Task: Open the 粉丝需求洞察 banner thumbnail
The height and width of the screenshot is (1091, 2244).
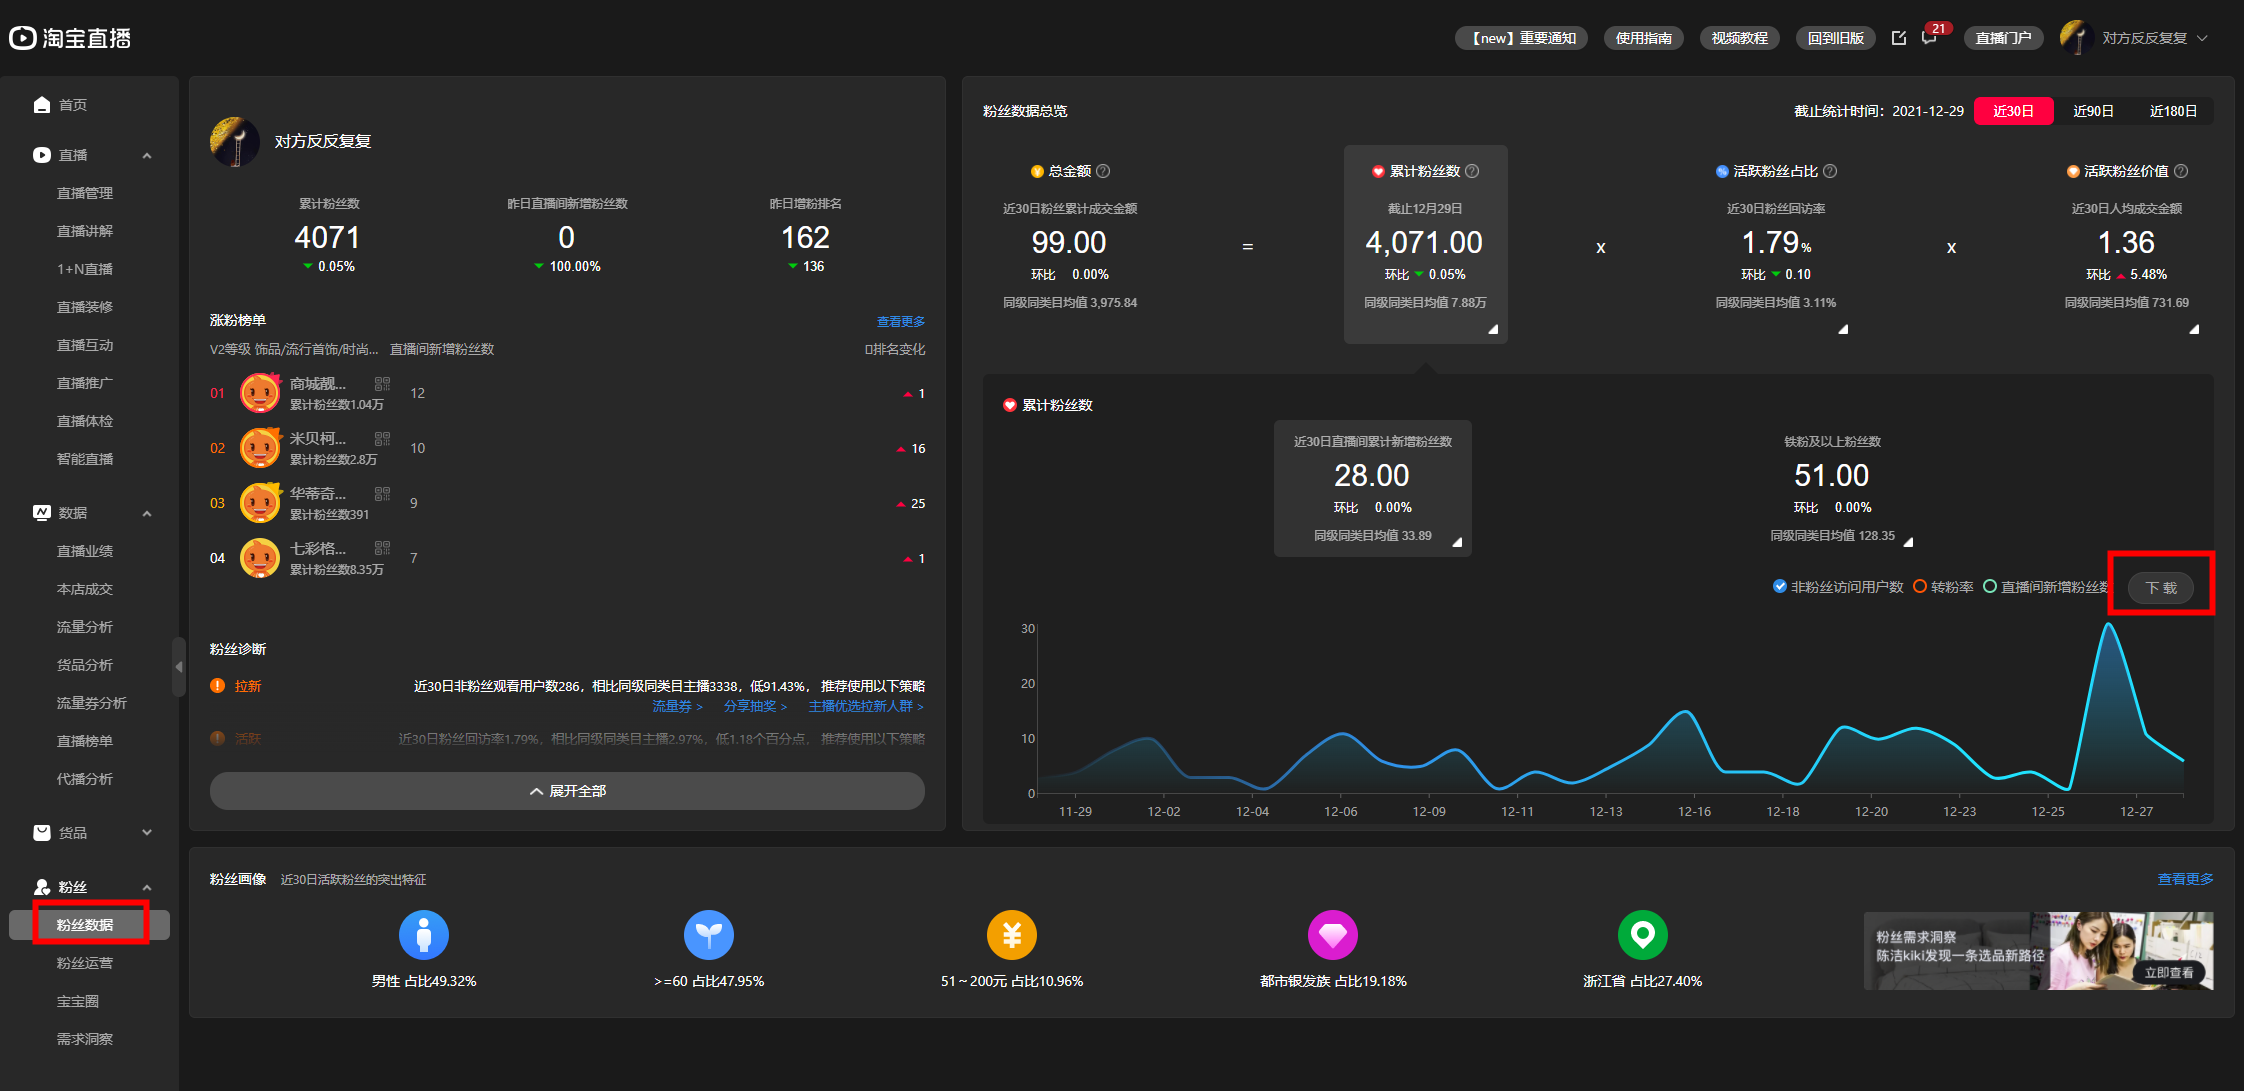Action: [x=2037, y=951]
